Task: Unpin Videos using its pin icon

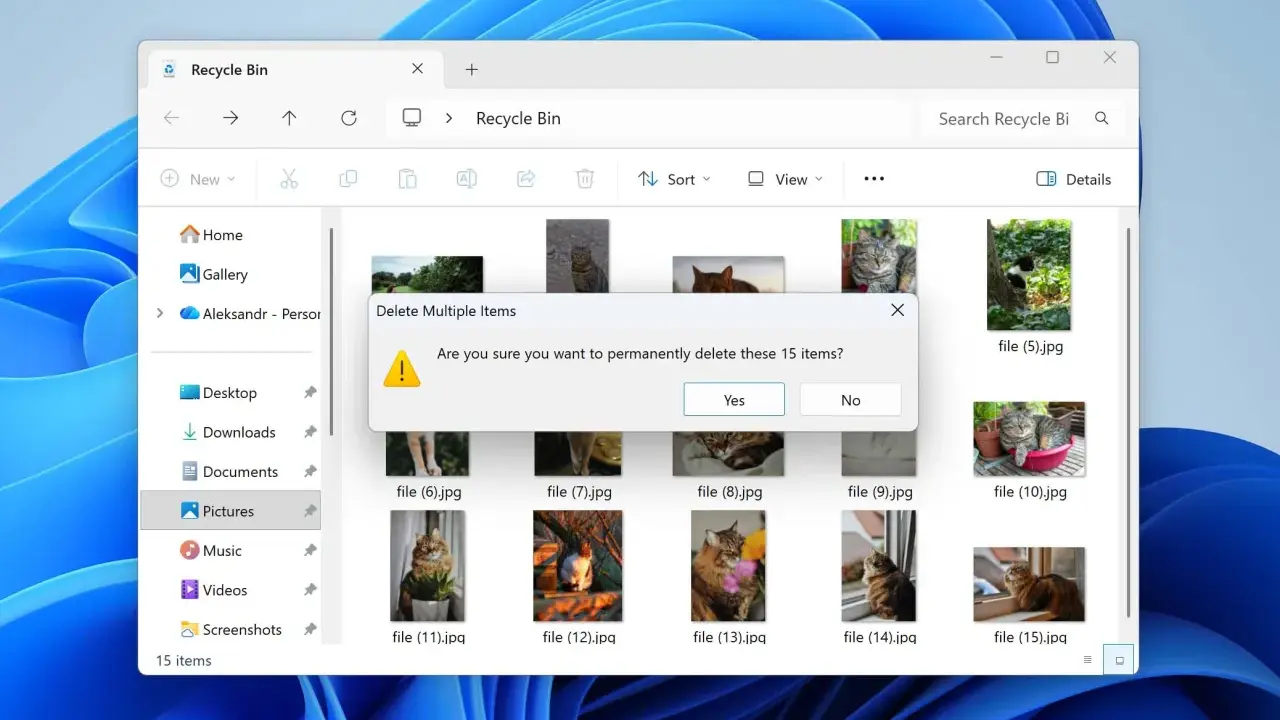Action: (310, 590)
